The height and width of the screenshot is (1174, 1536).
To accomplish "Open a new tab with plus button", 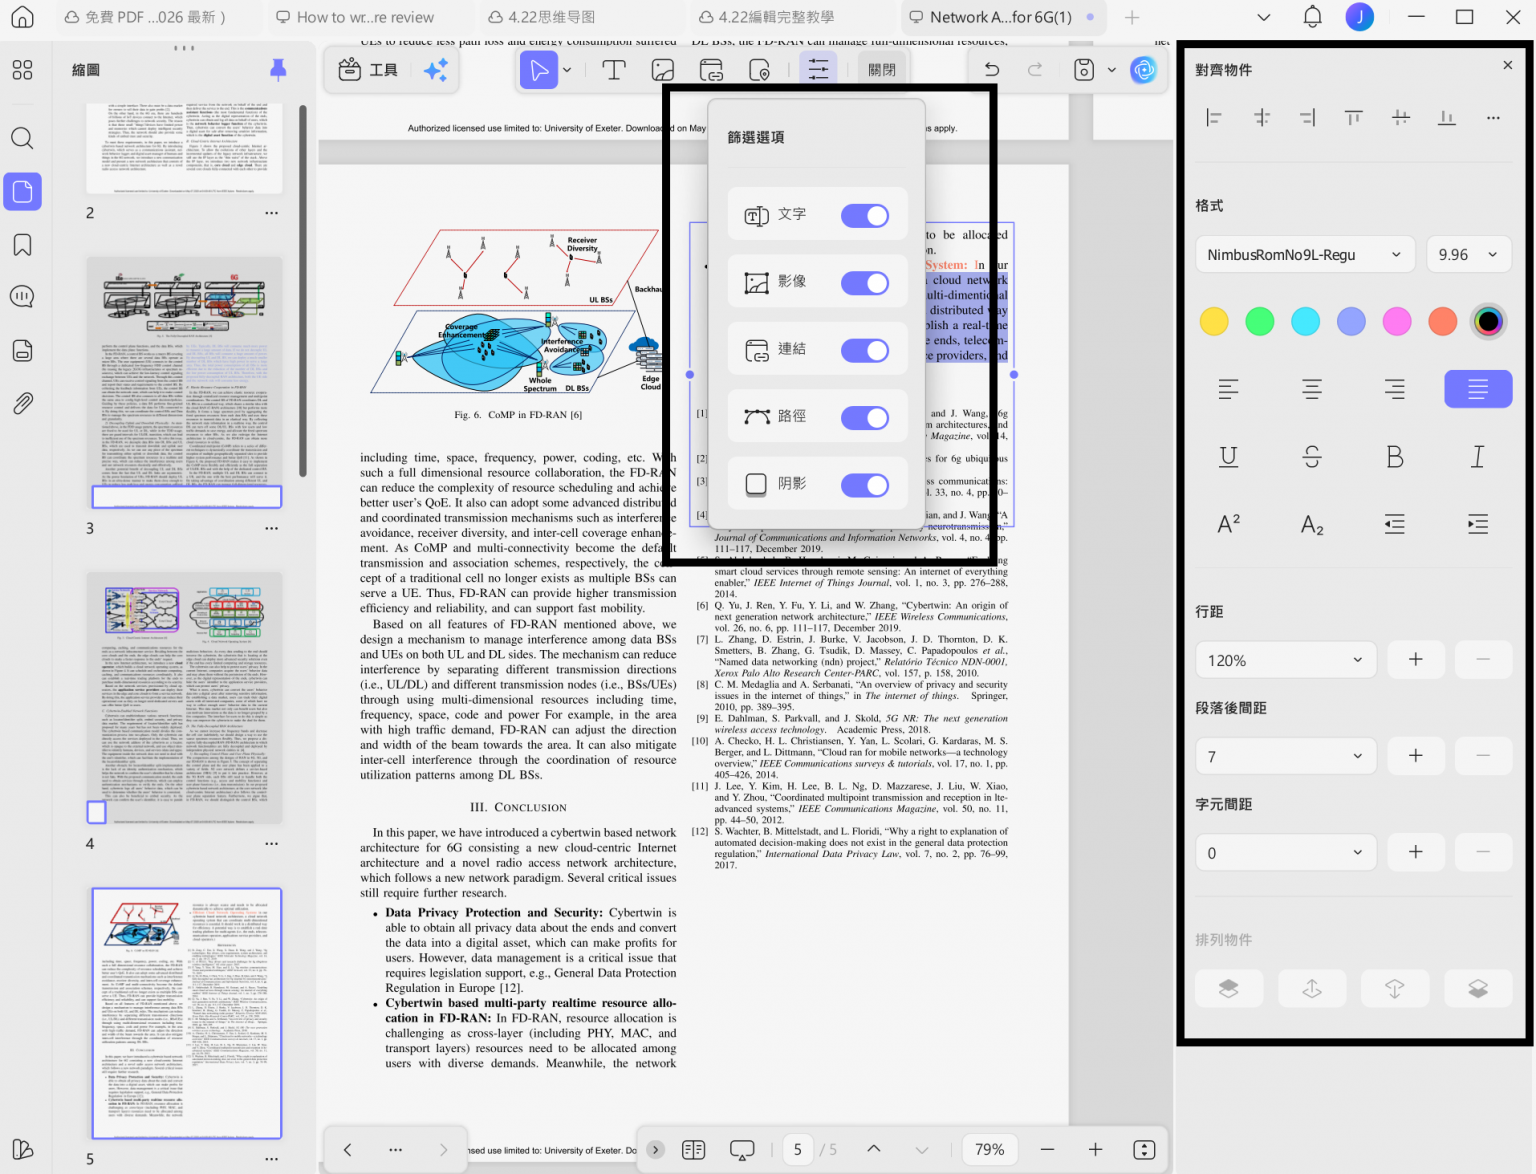I will coord(1132,17).
